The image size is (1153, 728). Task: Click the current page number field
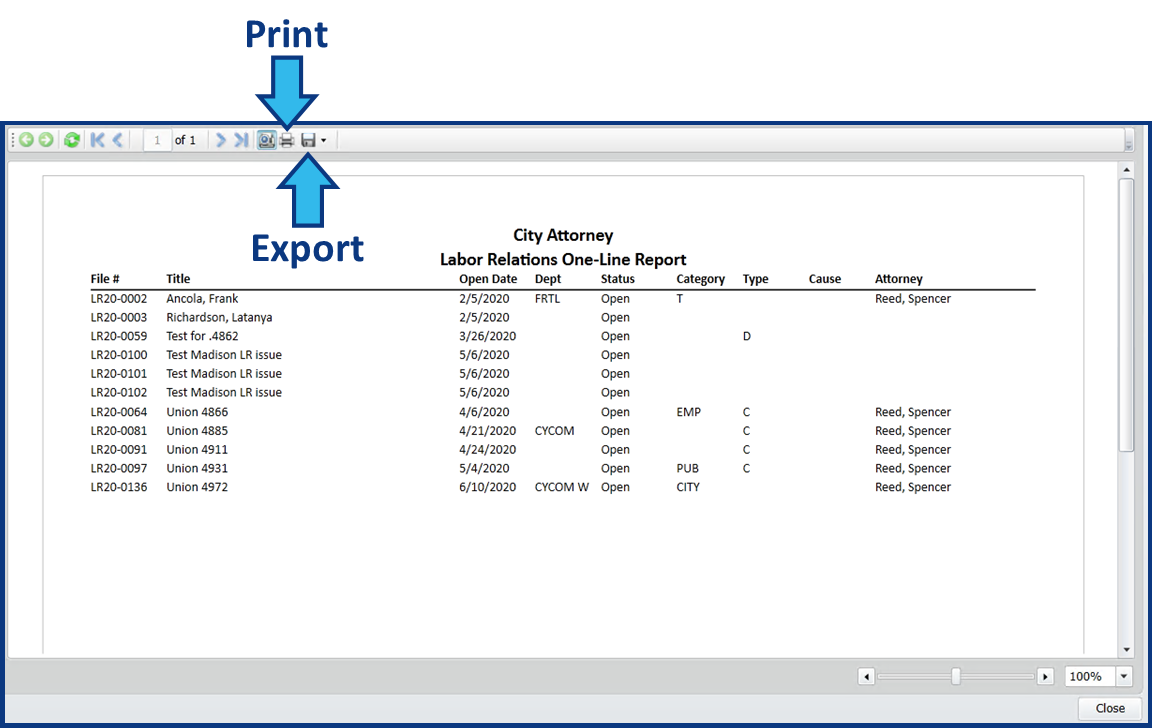[x=157, y=140]
